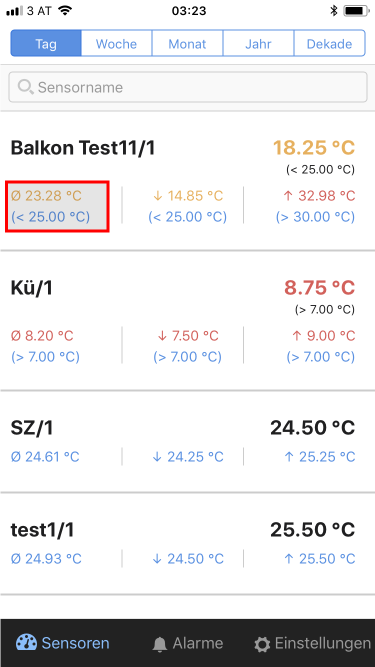Viewport: 375px width, 667px height.
Task: Open the Alarme bell icon
Action: pos(160,644)
